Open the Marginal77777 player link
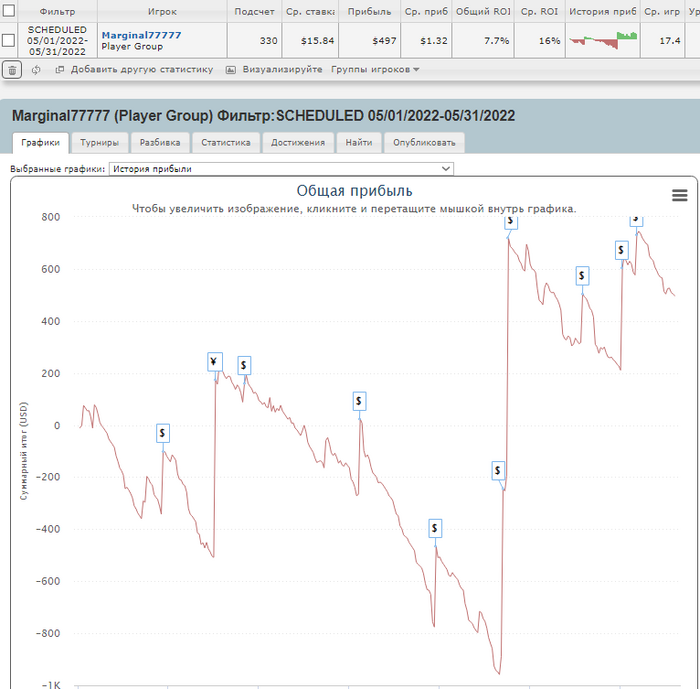The width and height of the screenshot is (700, 689). [141, 35]
